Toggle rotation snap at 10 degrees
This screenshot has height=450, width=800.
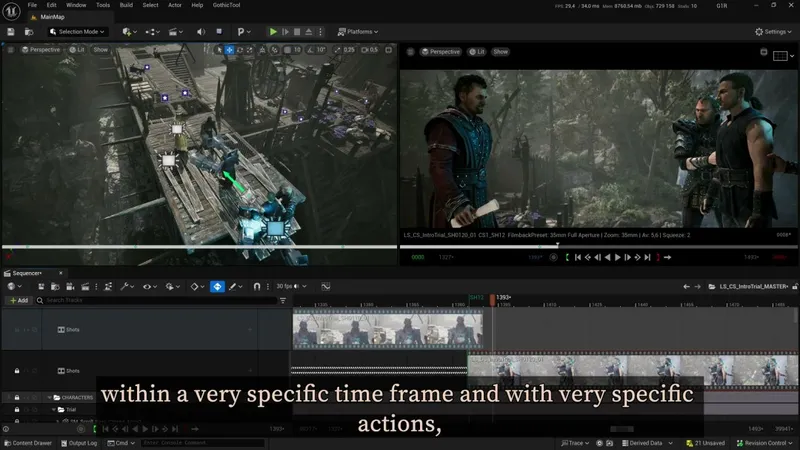(308, 50)
